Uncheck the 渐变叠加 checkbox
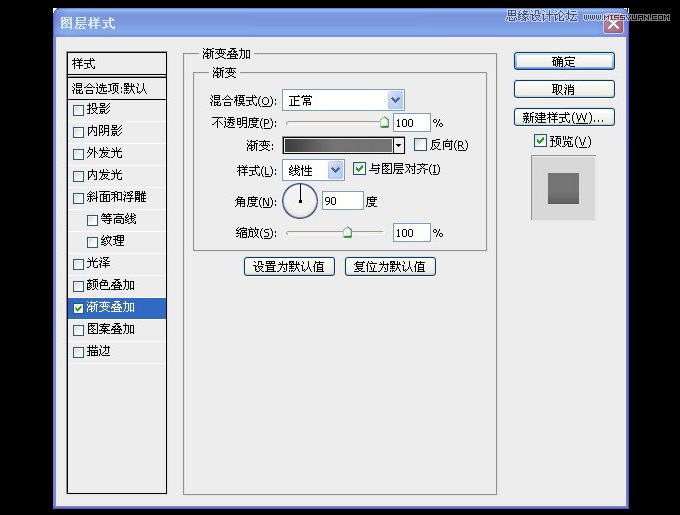The width and height of the screenshot is (680, 515). pyautogui.click(x=78, y=308)
